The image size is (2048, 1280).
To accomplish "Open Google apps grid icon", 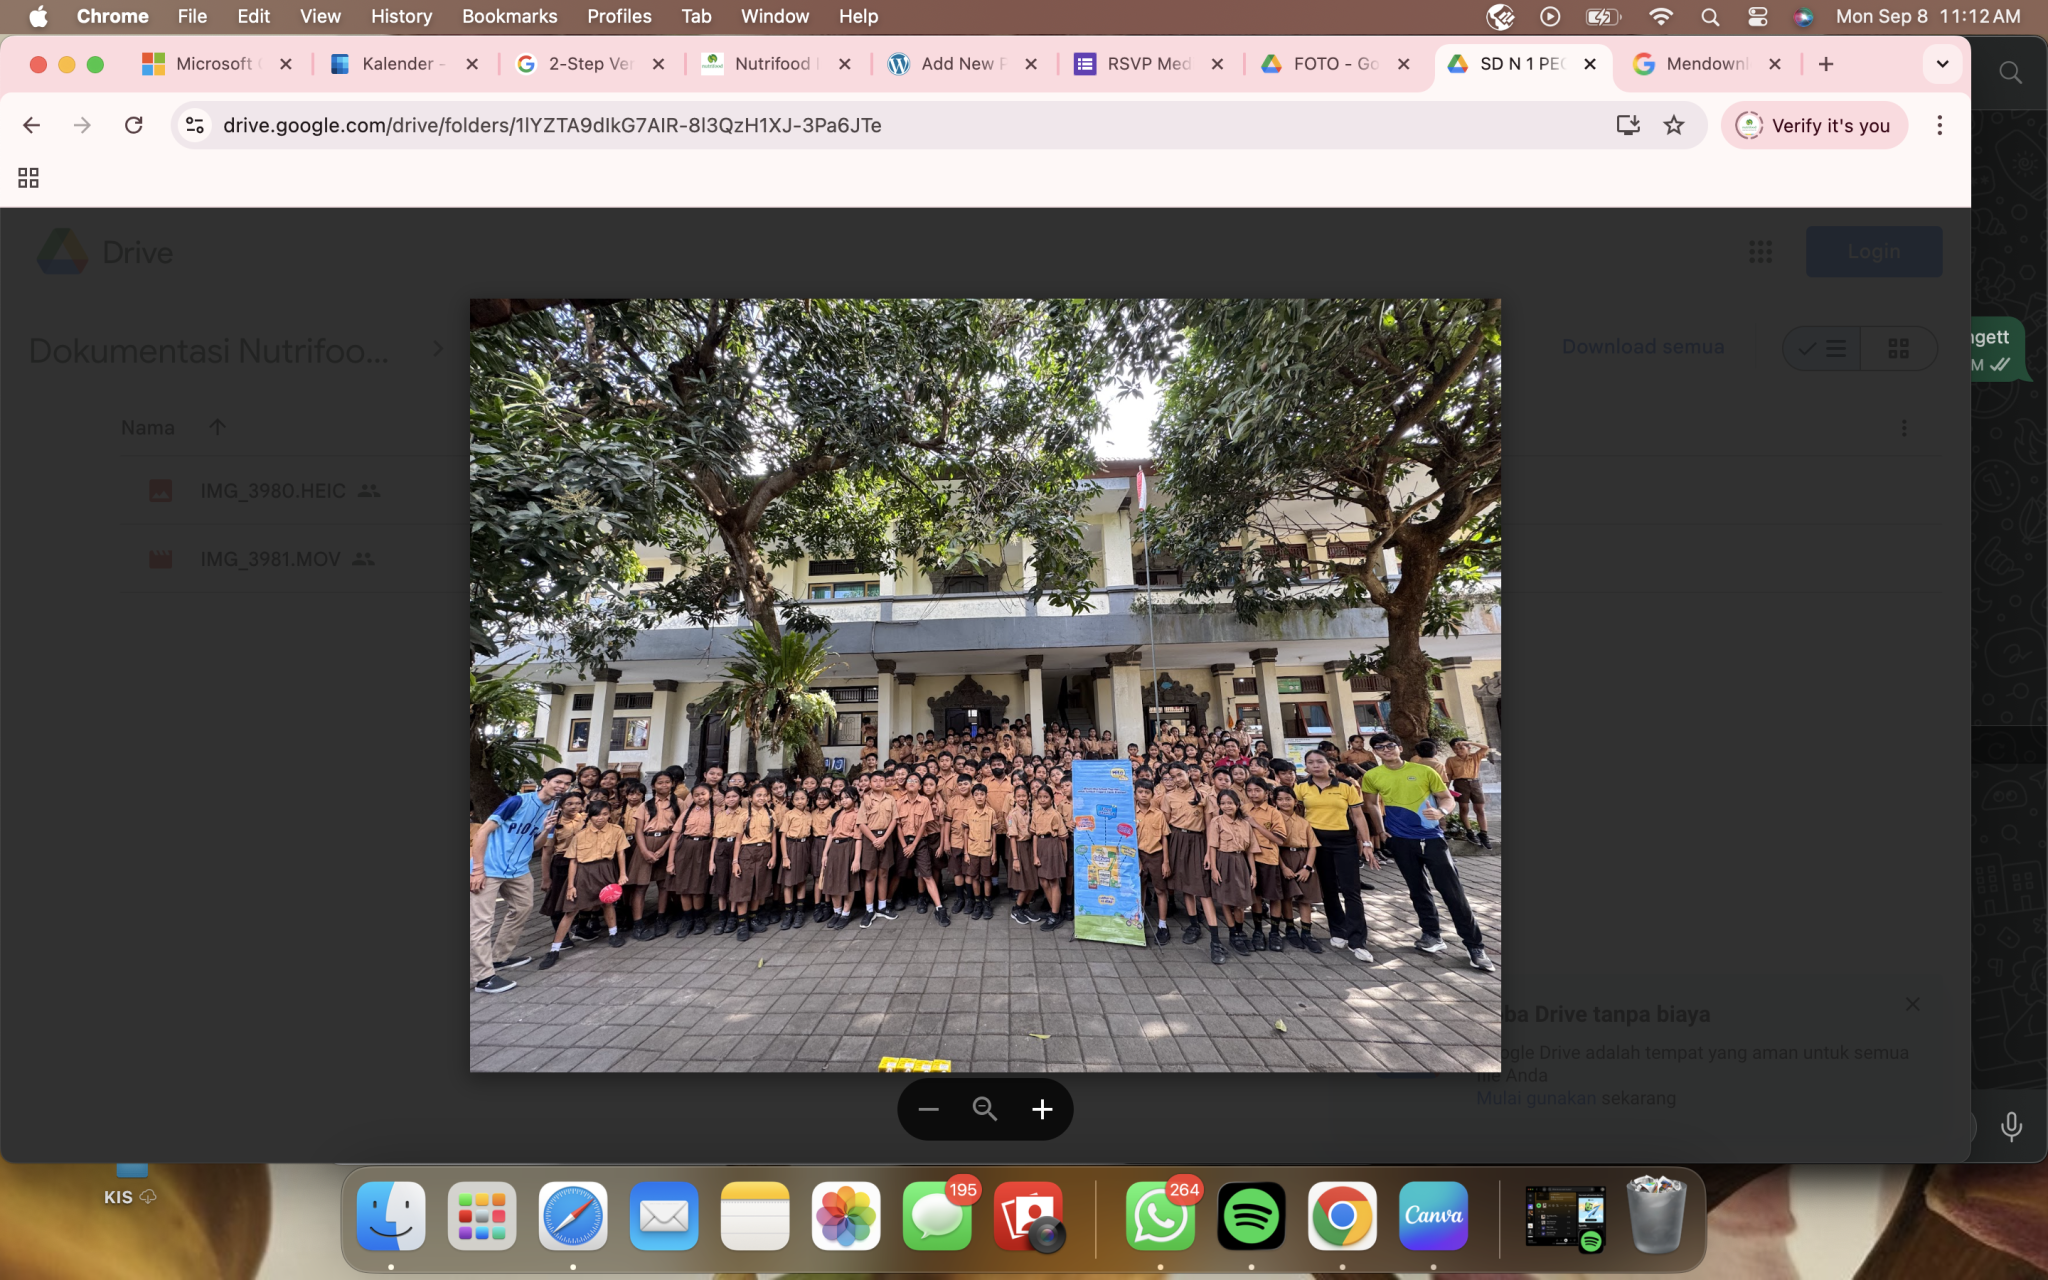I will point(1760,252).
